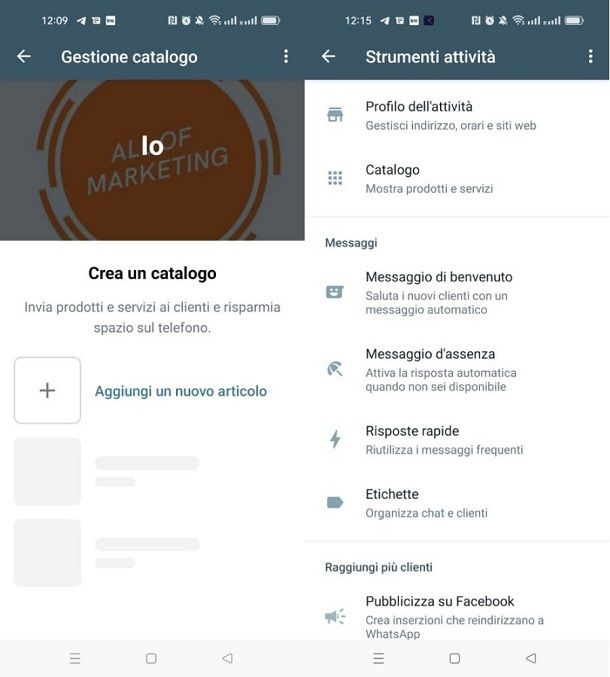610x677 pixels.
Task: Tap the megaphone icon for Pubblicizza su Facebook
Action: 335,616
